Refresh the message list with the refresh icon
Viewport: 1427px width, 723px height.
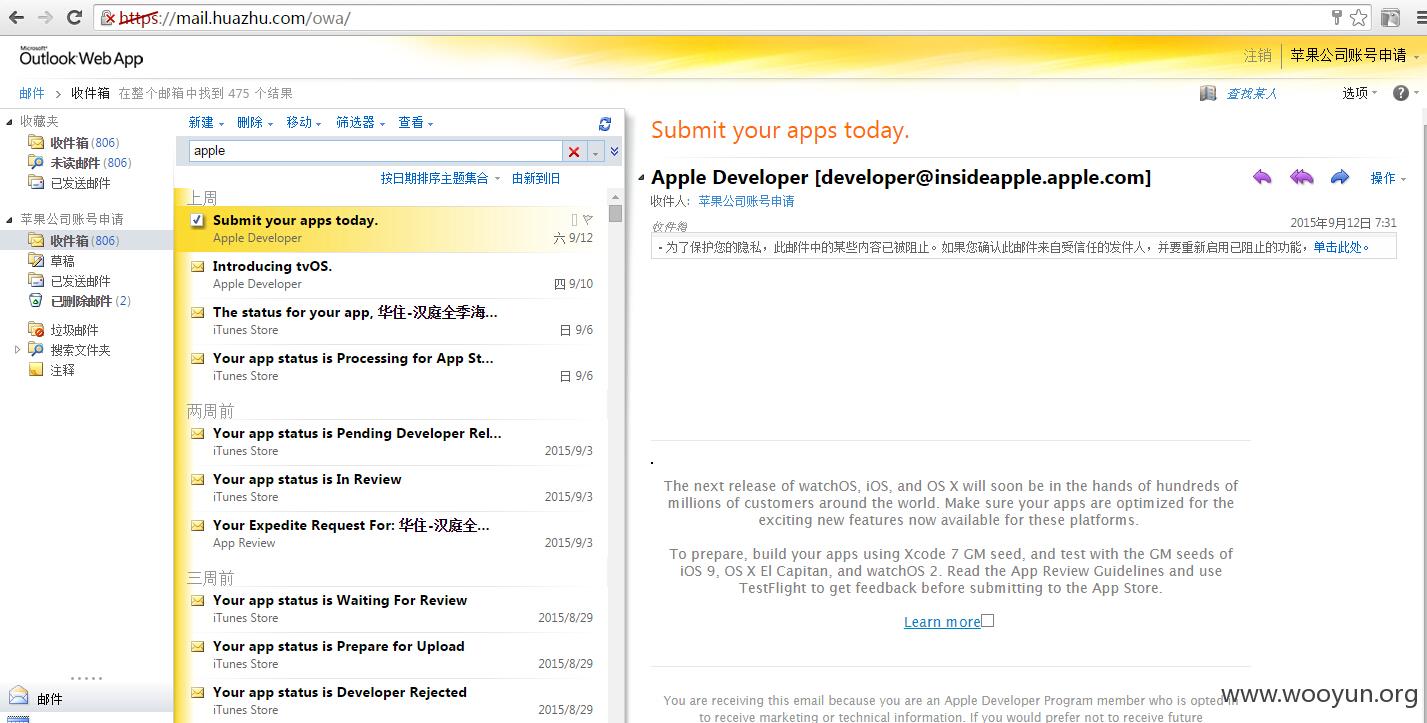tap(604, 123)
